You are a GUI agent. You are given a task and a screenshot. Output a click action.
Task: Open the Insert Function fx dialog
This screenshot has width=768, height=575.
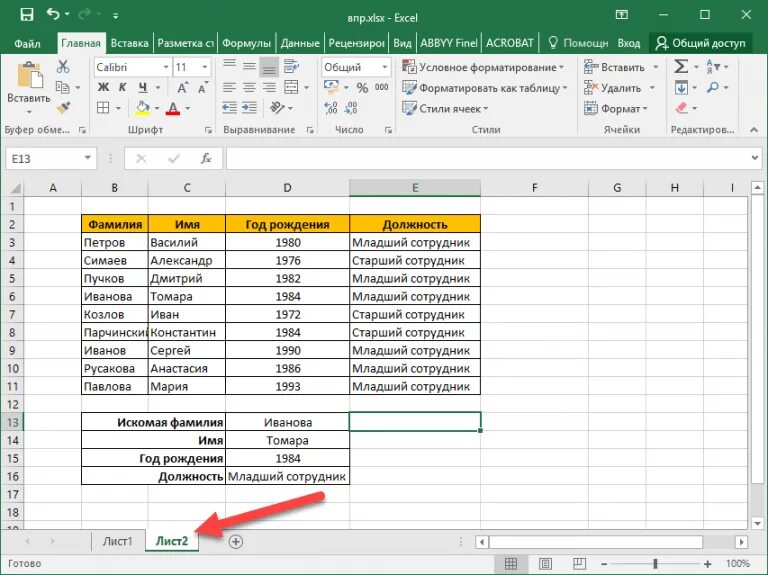pos(206,158)
